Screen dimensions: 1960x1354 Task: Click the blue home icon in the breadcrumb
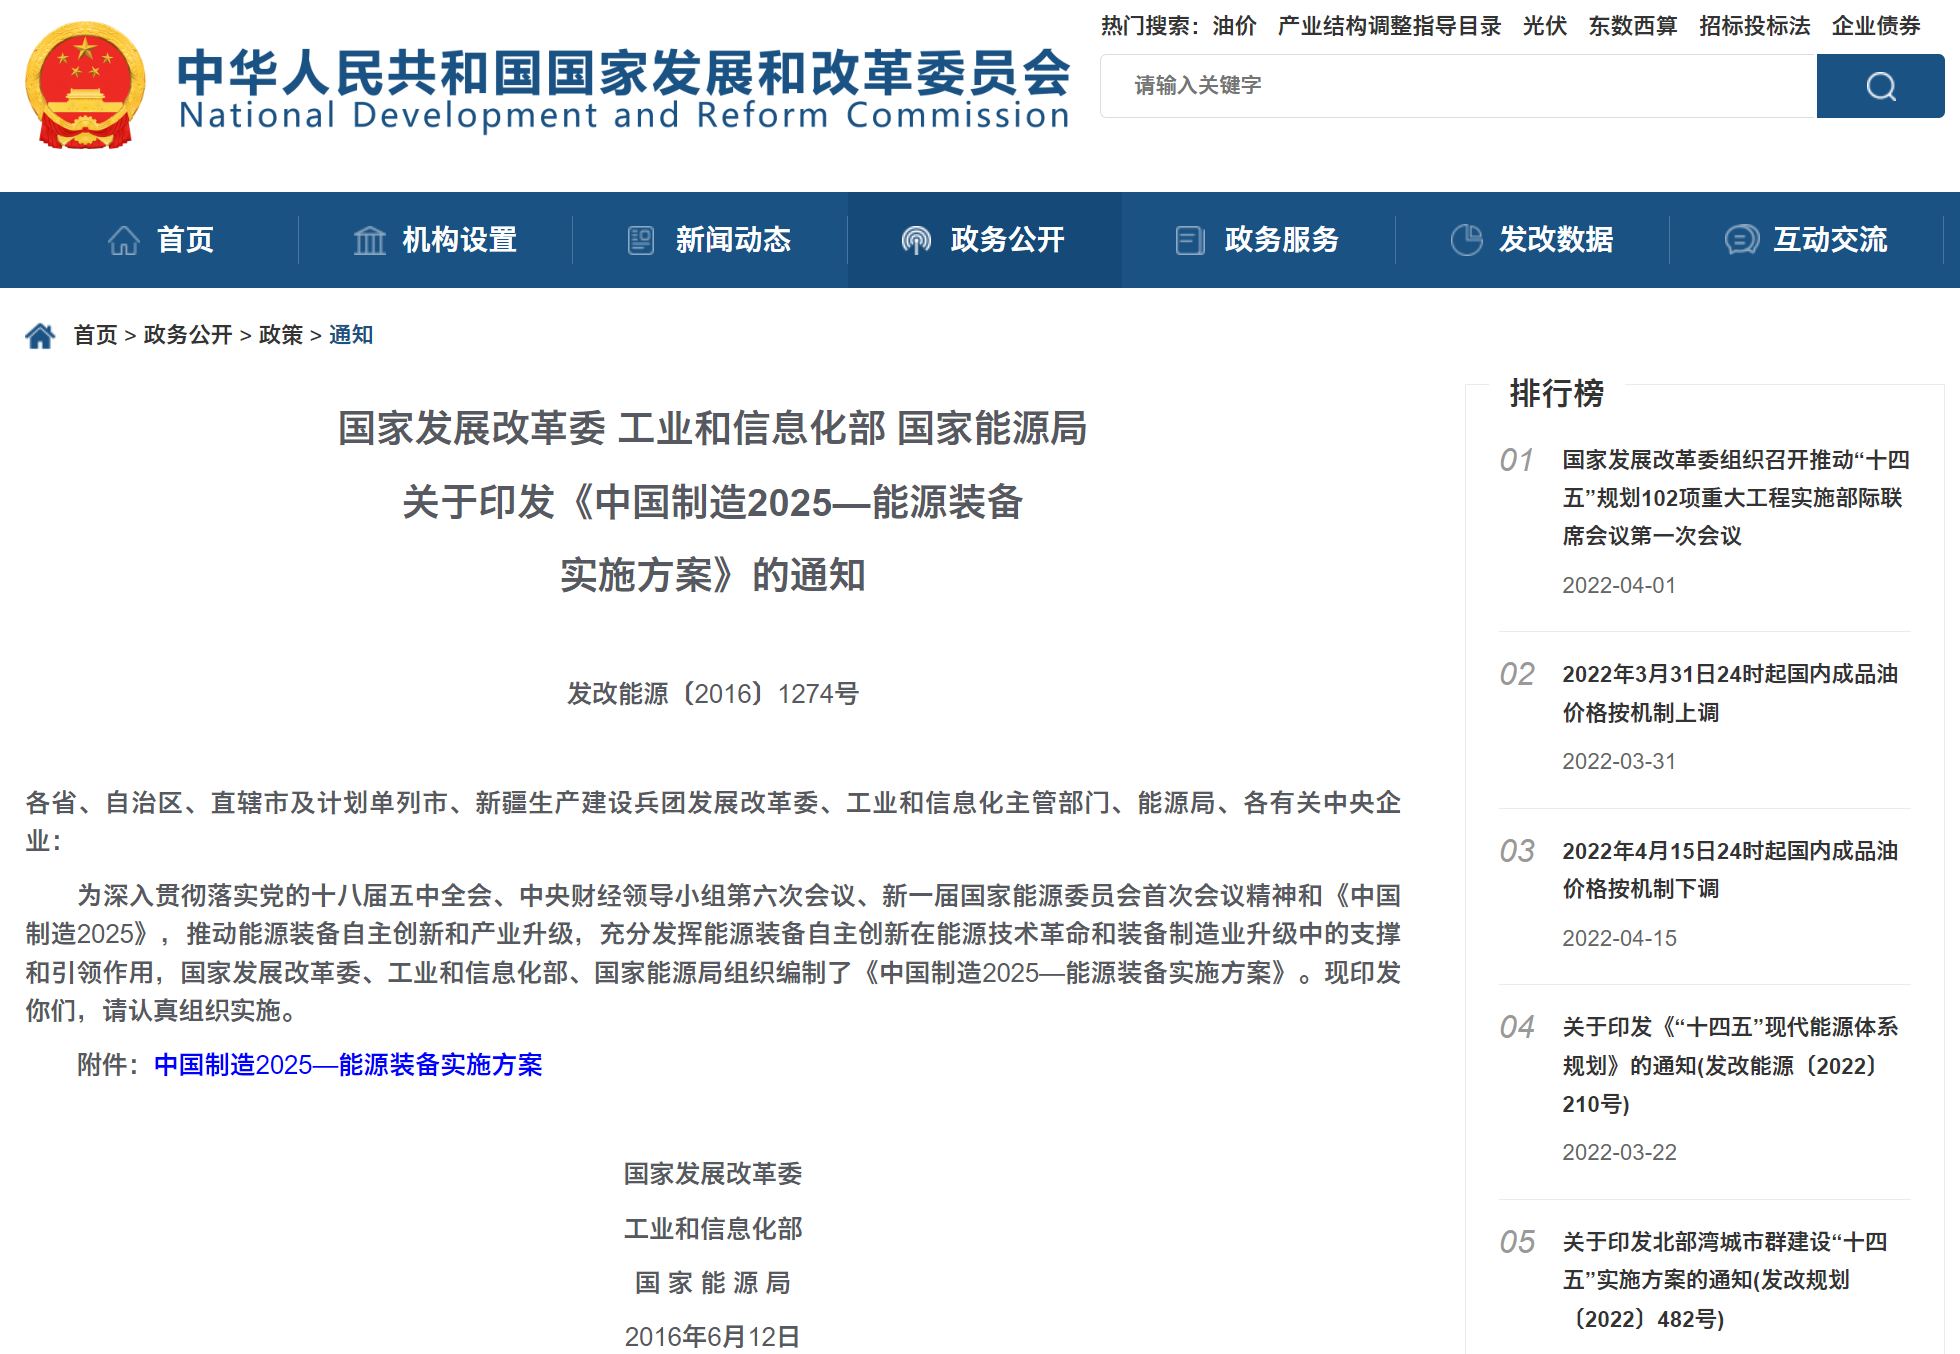pyautogui.click(x=40, y=335)
